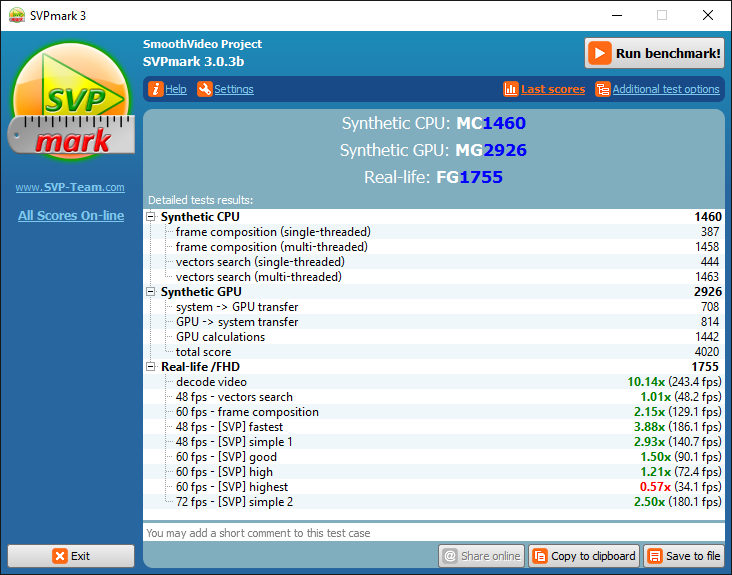The width and height of the screenshot is (732, 575).
Task: Click the 10.14x (243.4 fps) value
Action: (675, 382)
